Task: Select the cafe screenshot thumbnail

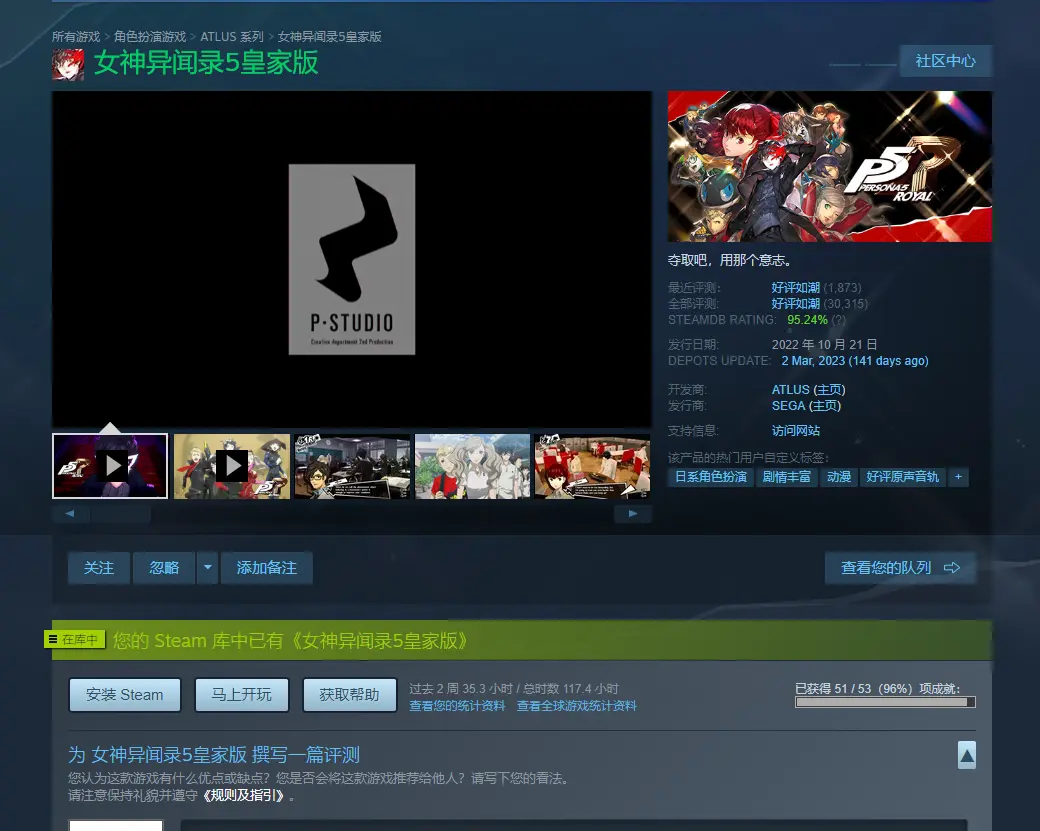Action: click(x=592, y=466)
